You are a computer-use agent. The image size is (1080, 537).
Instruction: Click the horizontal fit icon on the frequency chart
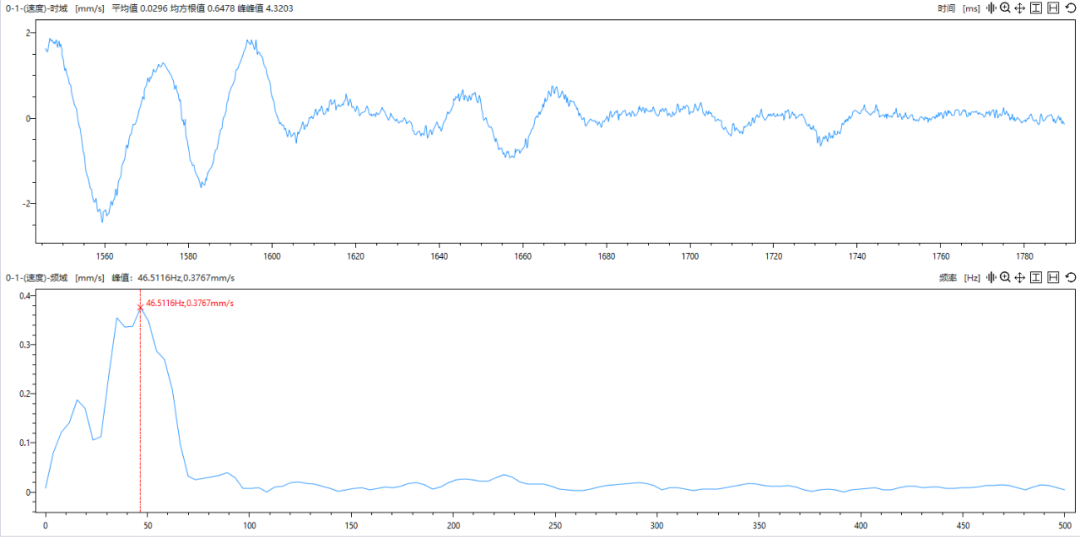click(x=1053, y=277)
